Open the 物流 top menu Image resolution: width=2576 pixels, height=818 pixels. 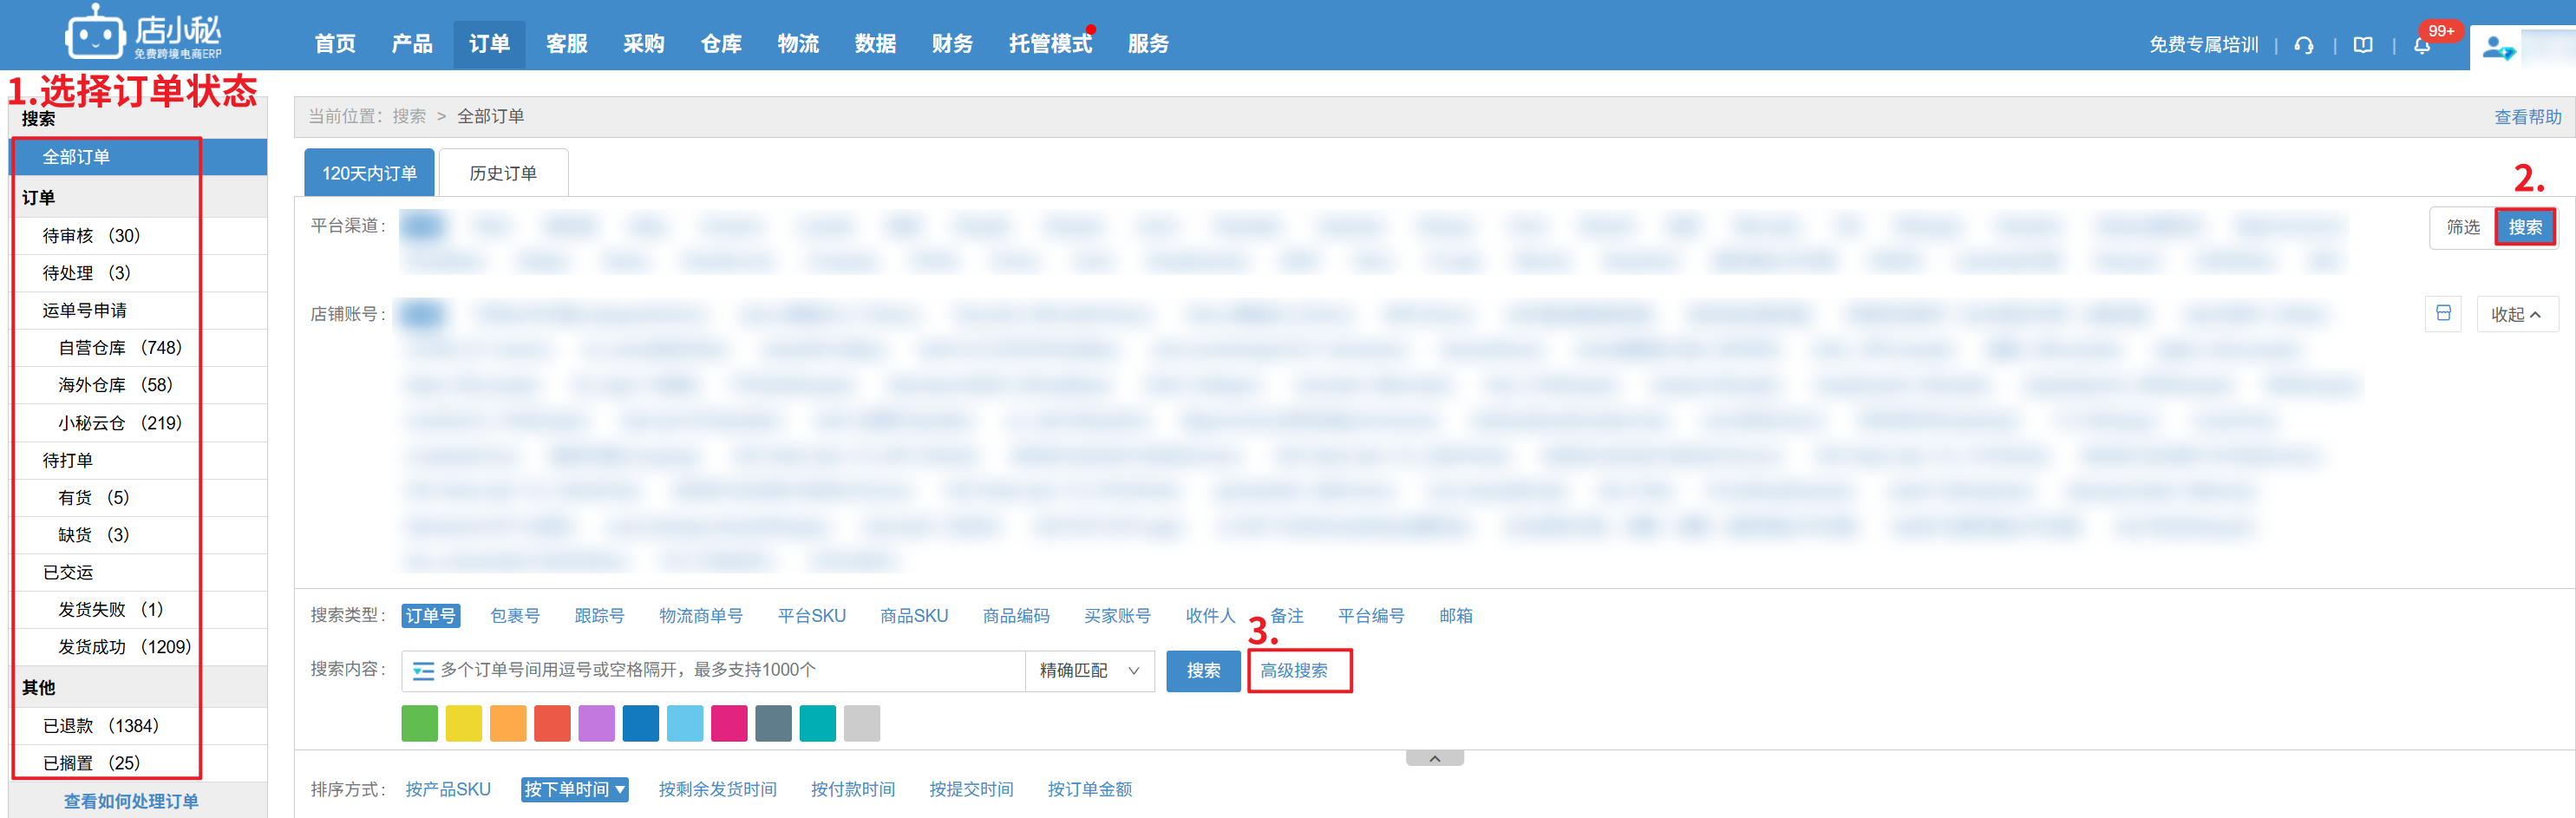(x=798, y=44)
